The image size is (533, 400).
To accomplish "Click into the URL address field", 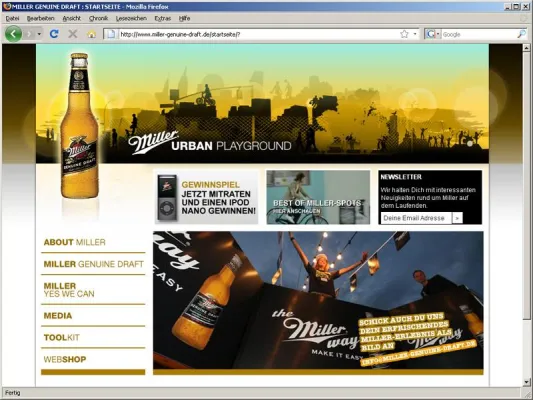I will [258, 34].
